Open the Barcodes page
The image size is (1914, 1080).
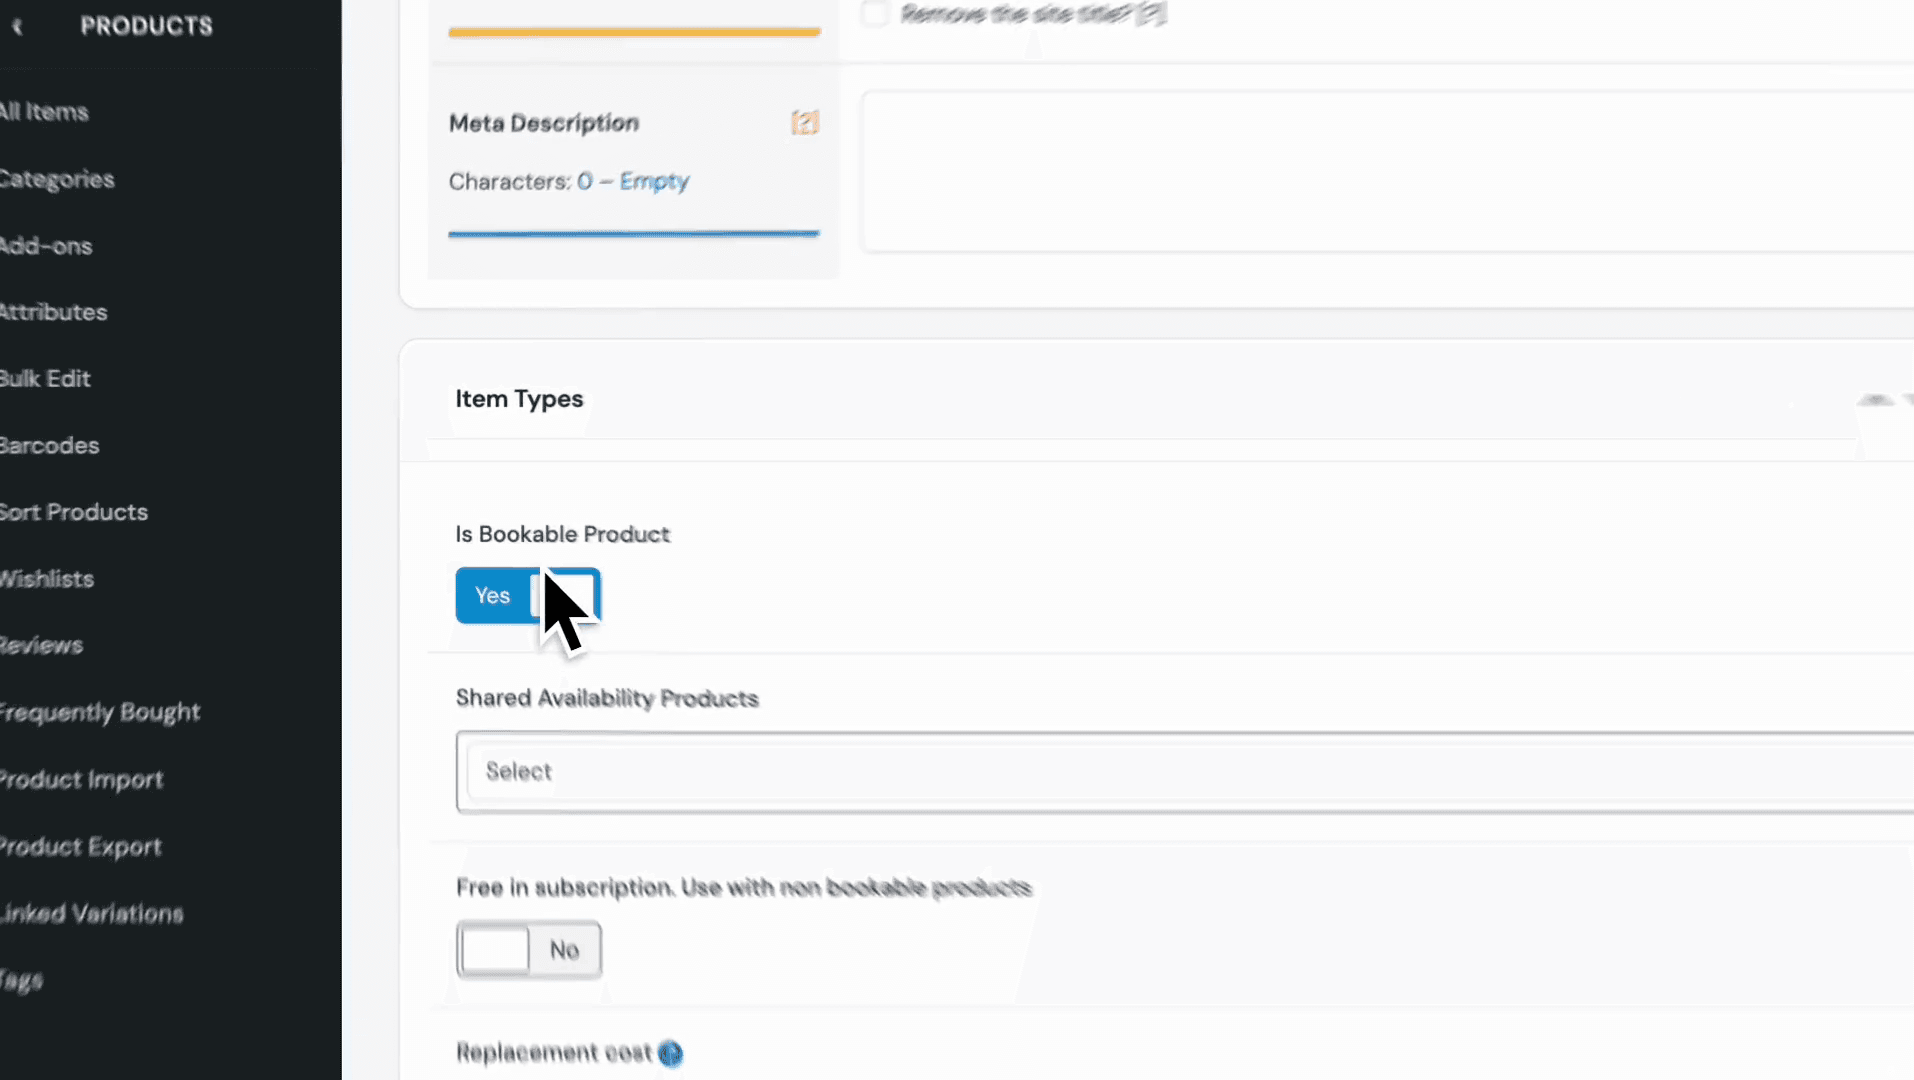click(50, 446)
